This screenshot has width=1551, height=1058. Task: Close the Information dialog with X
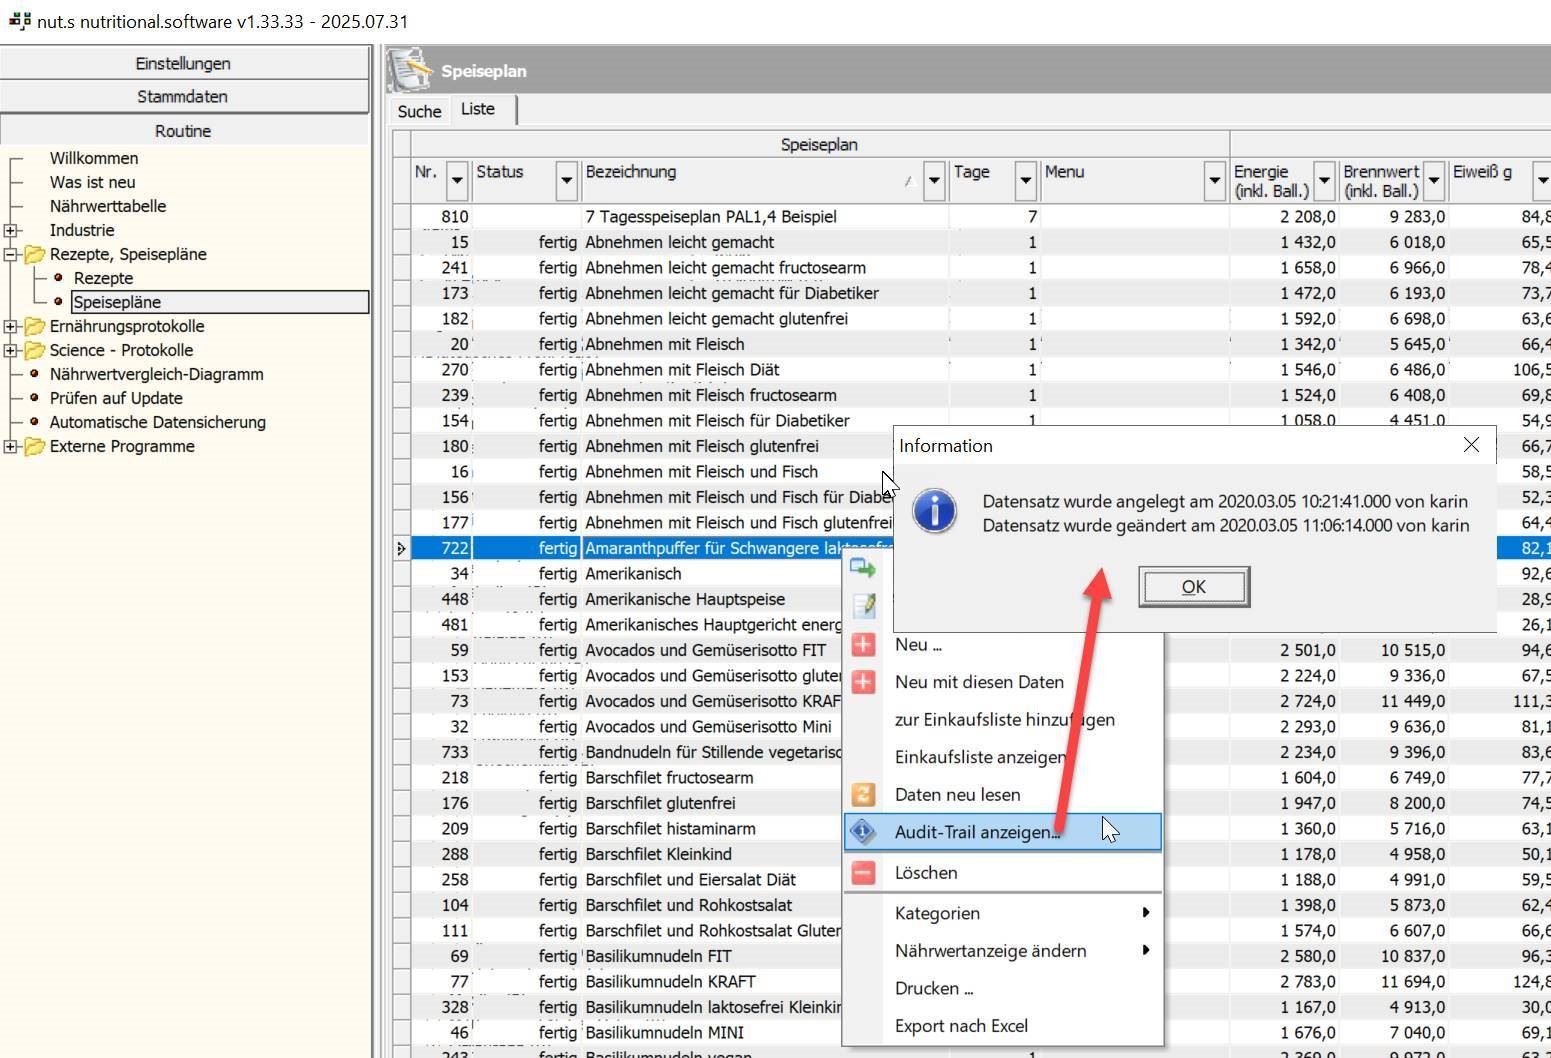[x=1471, y=445]
